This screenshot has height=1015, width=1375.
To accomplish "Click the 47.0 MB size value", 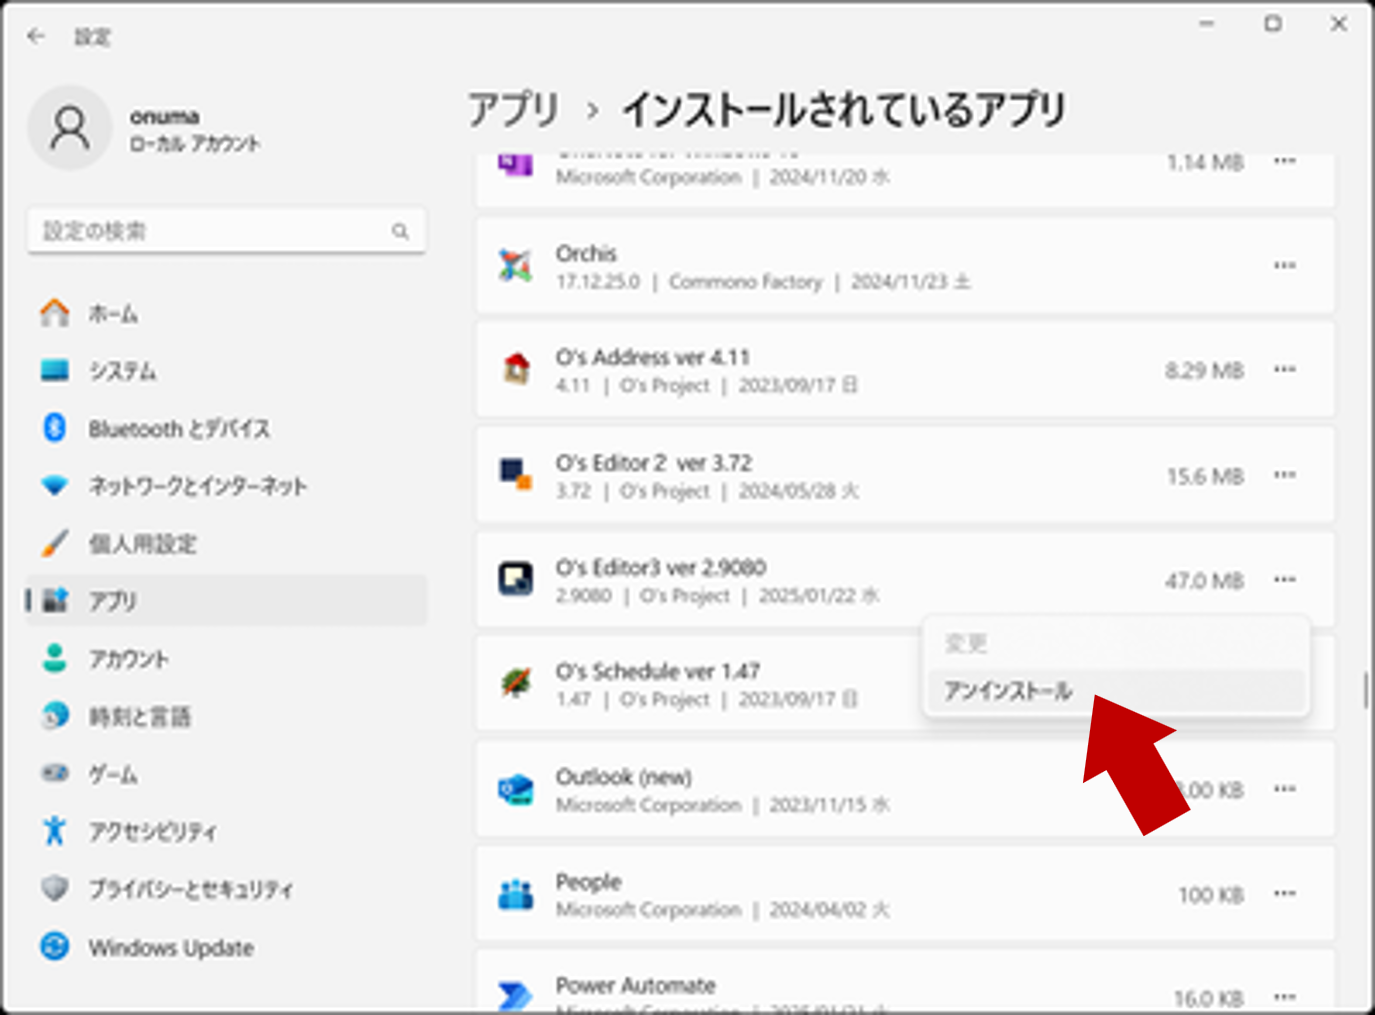I will pyautogui.click(x=1204, y=581).
